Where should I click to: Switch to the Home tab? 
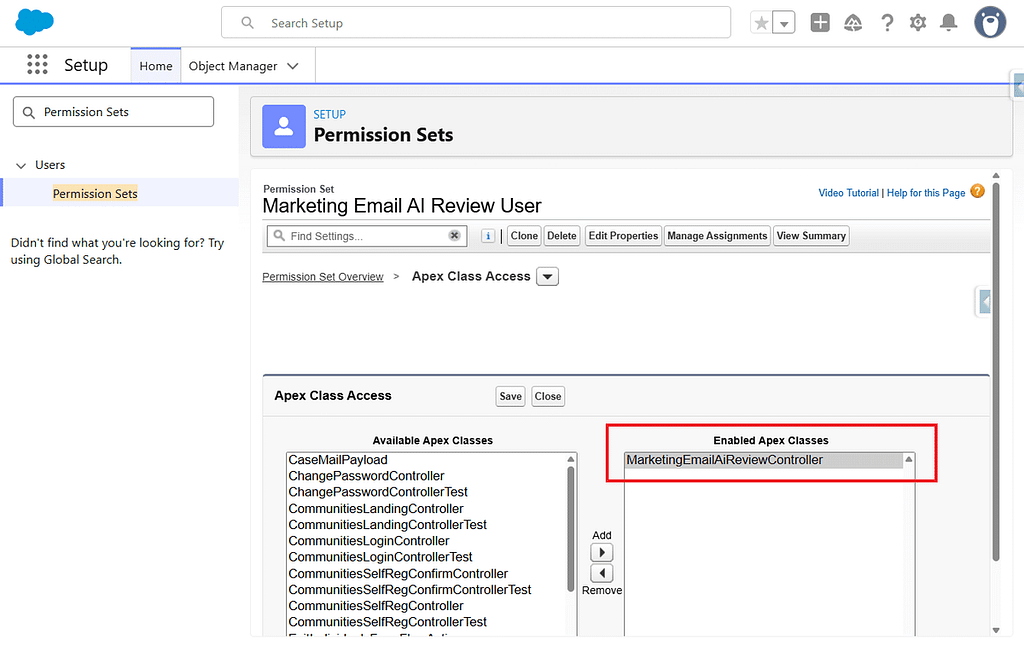[155, 66]
